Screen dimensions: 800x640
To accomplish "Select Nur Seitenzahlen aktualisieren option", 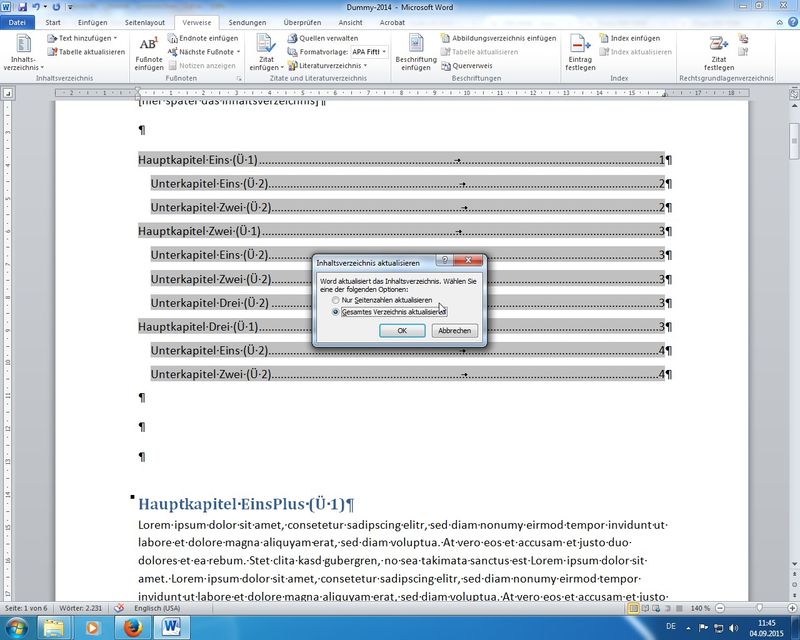I will click(381, 301).
